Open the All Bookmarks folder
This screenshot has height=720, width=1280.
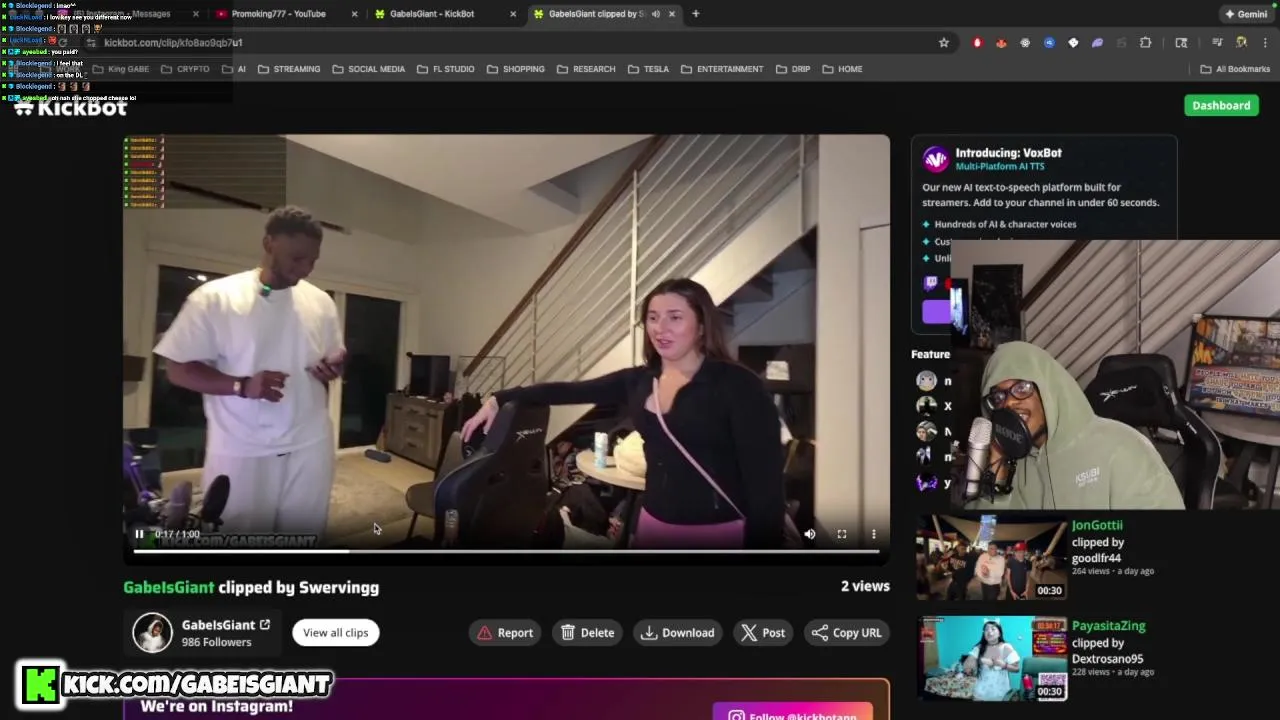click(x=1235, y=69)
